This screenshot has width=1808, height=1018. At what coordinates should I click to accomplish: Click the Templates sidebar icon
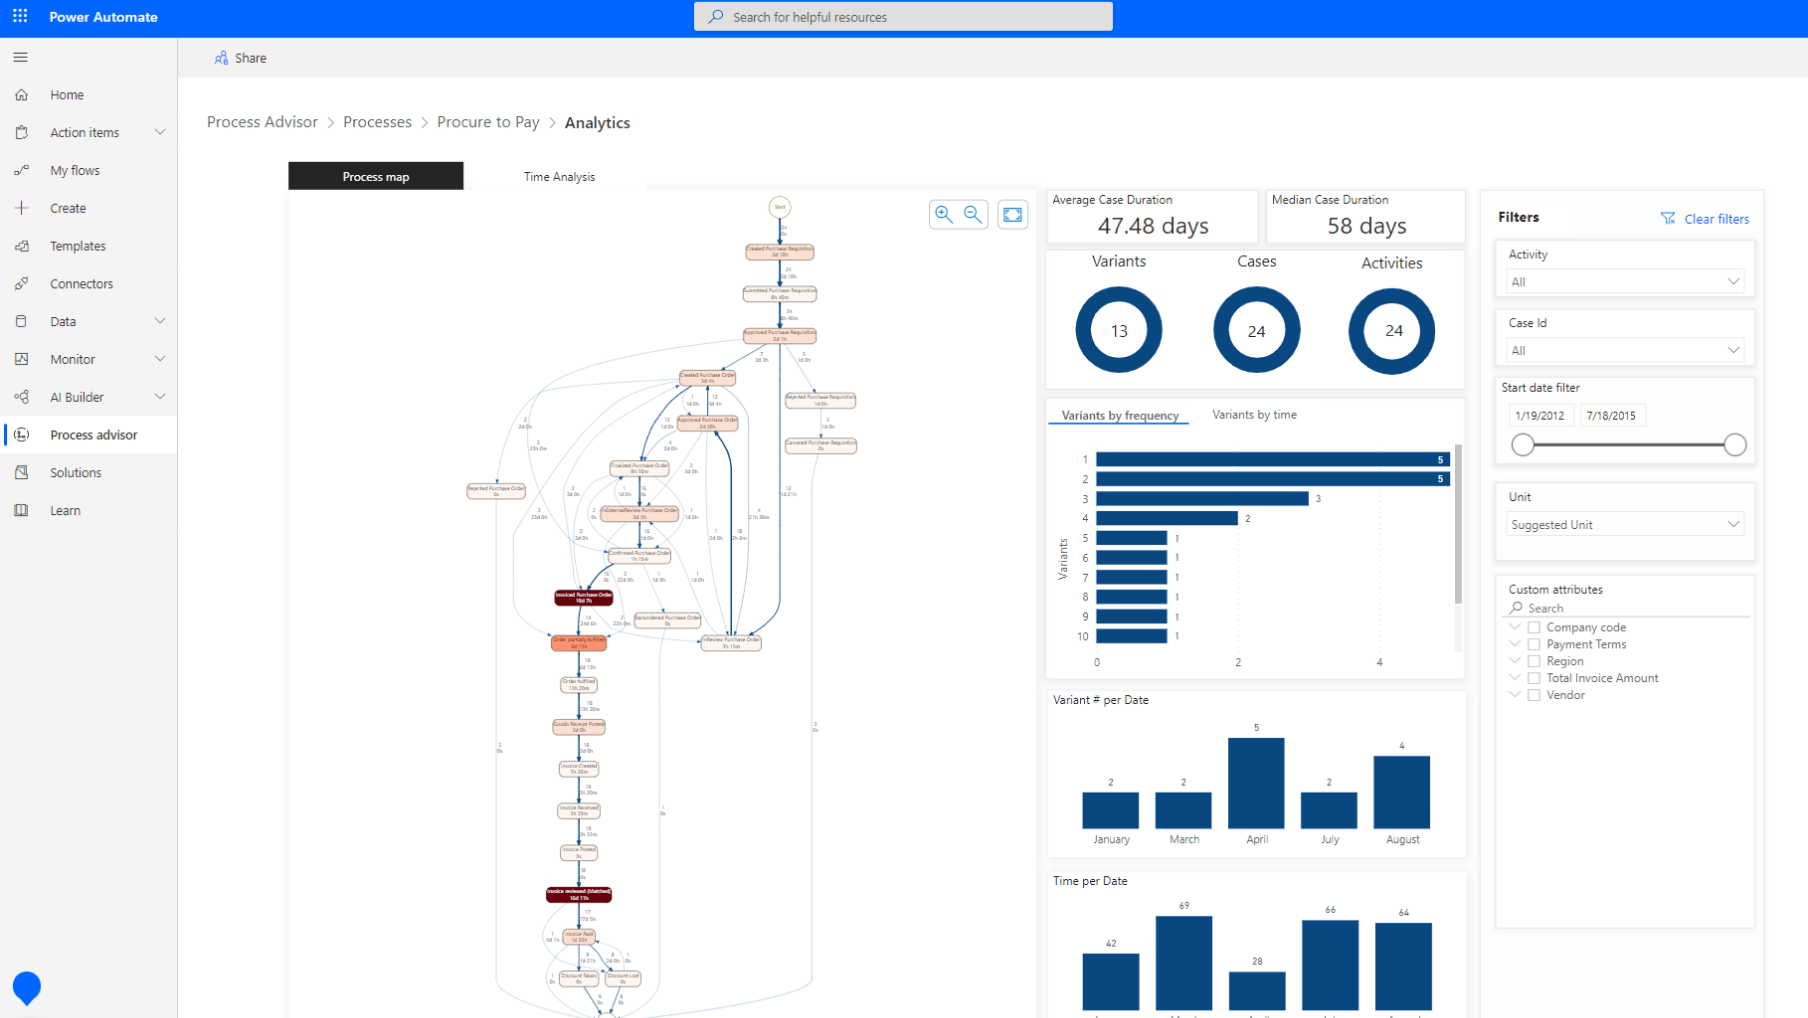tap(22, 246)
